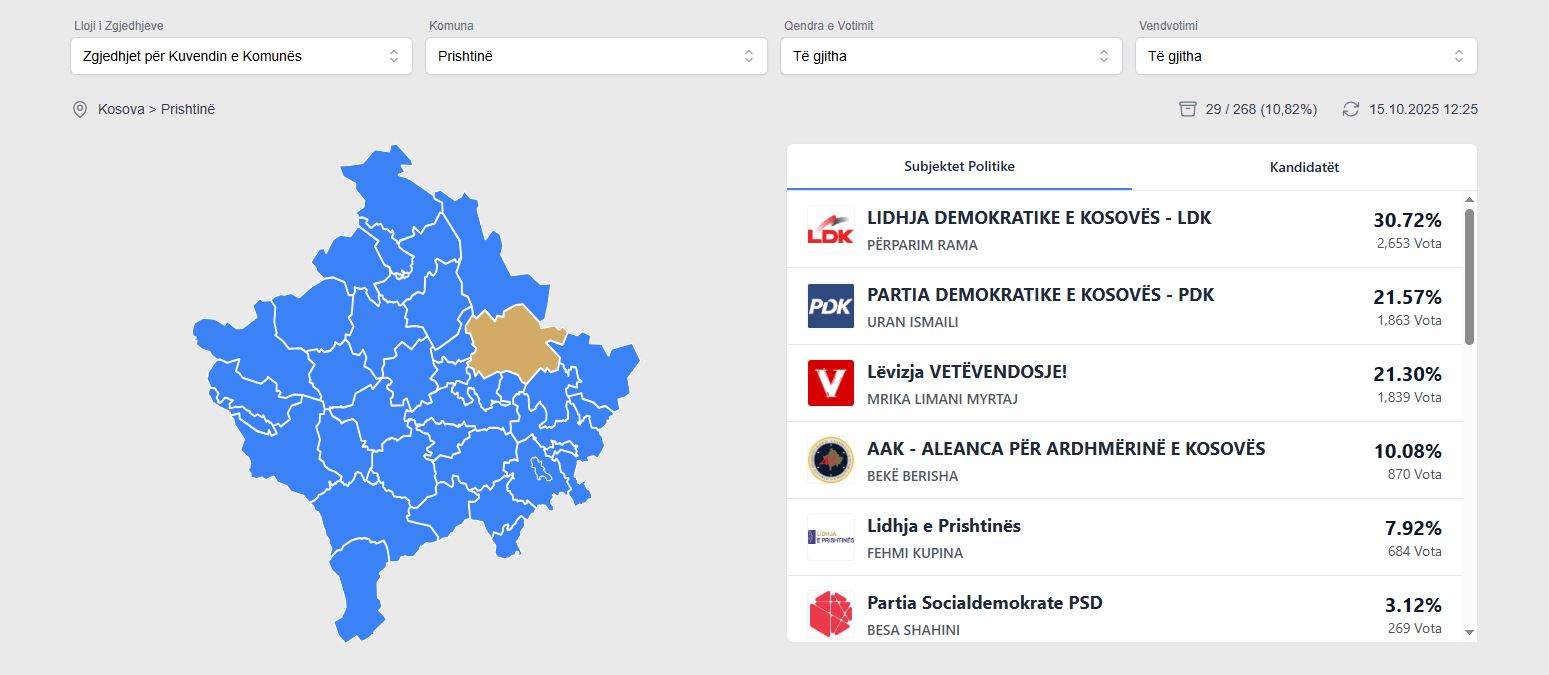Click the AAK round emblem logo
Viewport: 1549px width, 675px height.
click(830, 460)
